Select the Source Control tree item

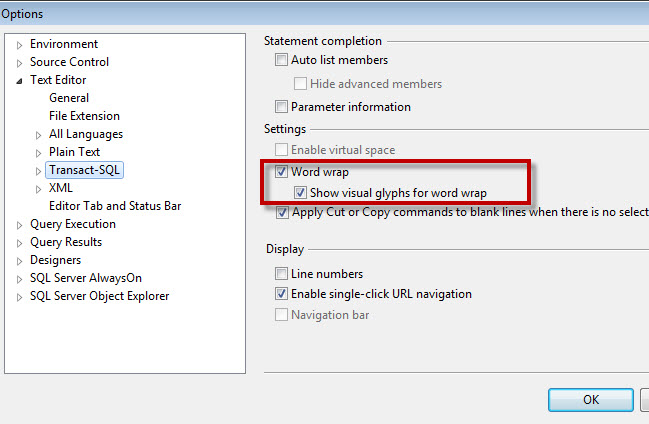69,62
